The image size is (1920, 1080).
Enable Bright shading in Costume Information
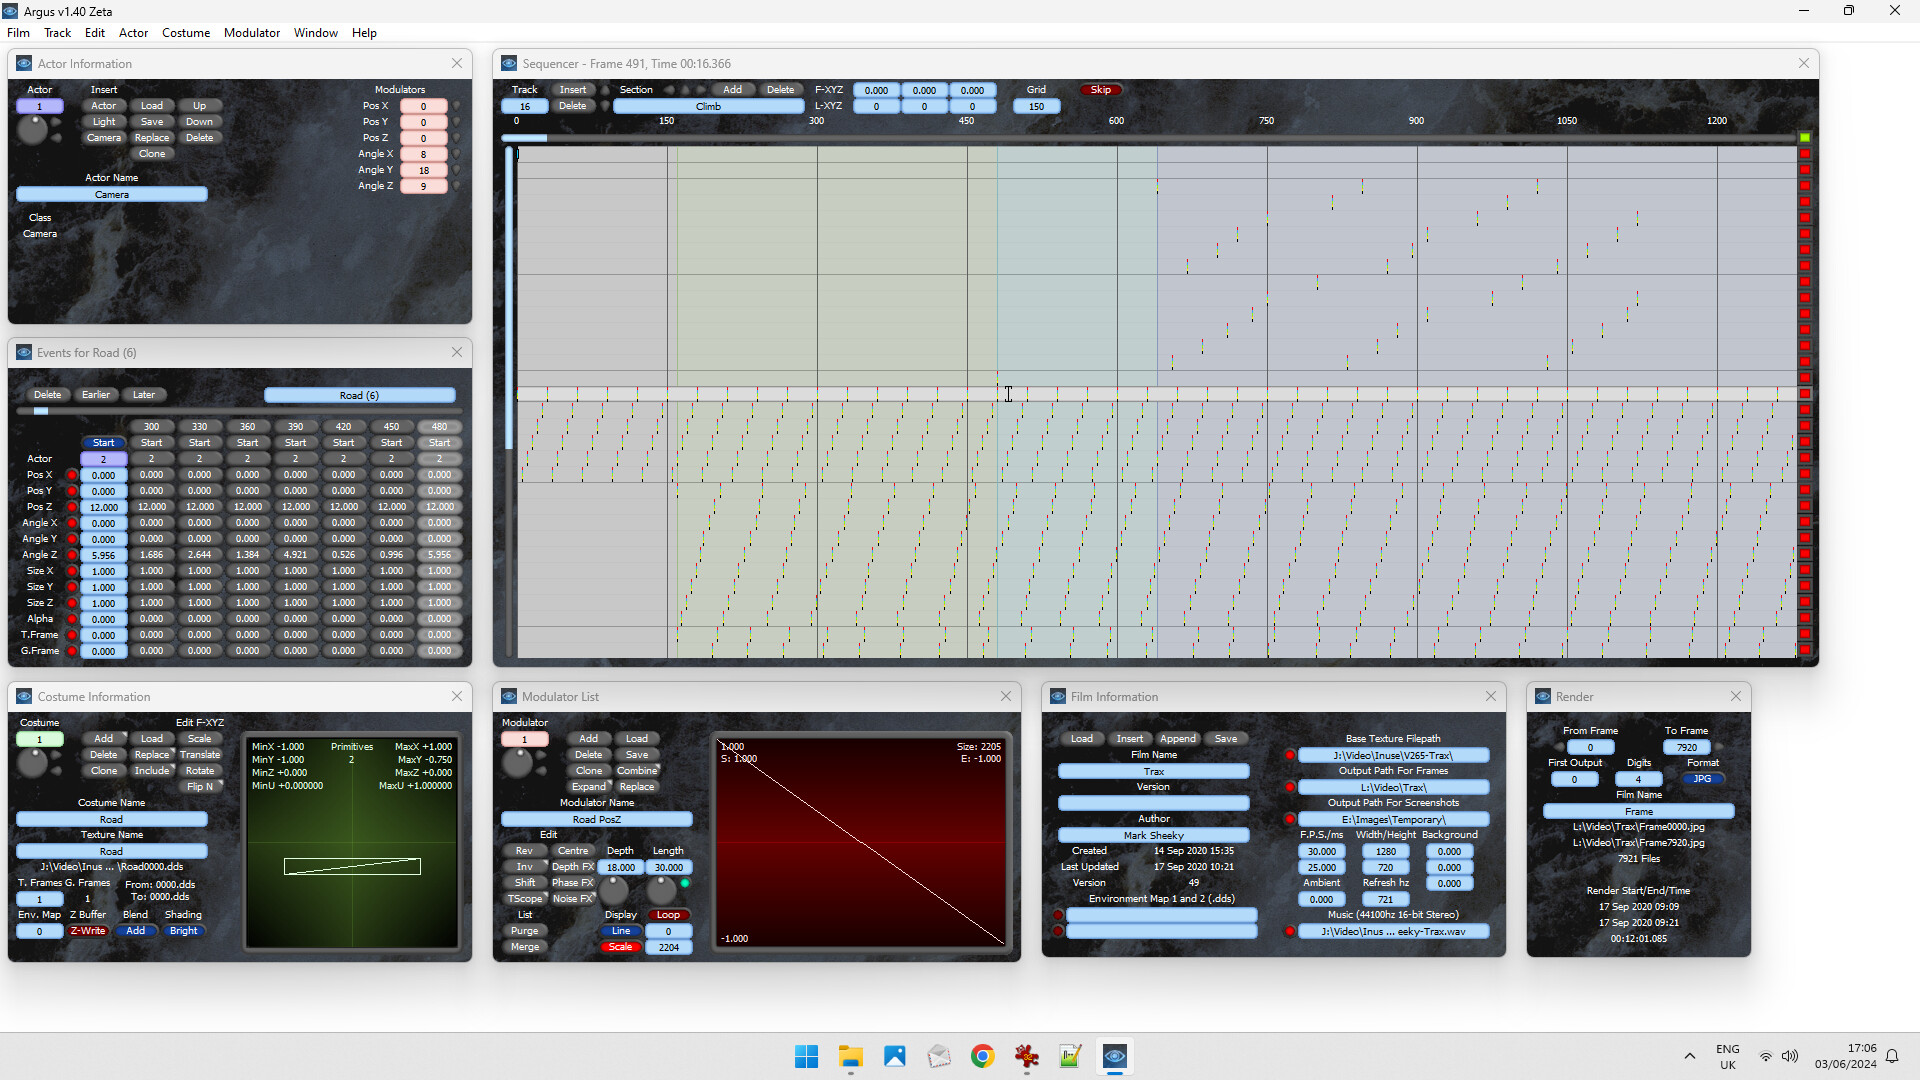[184, 931]
